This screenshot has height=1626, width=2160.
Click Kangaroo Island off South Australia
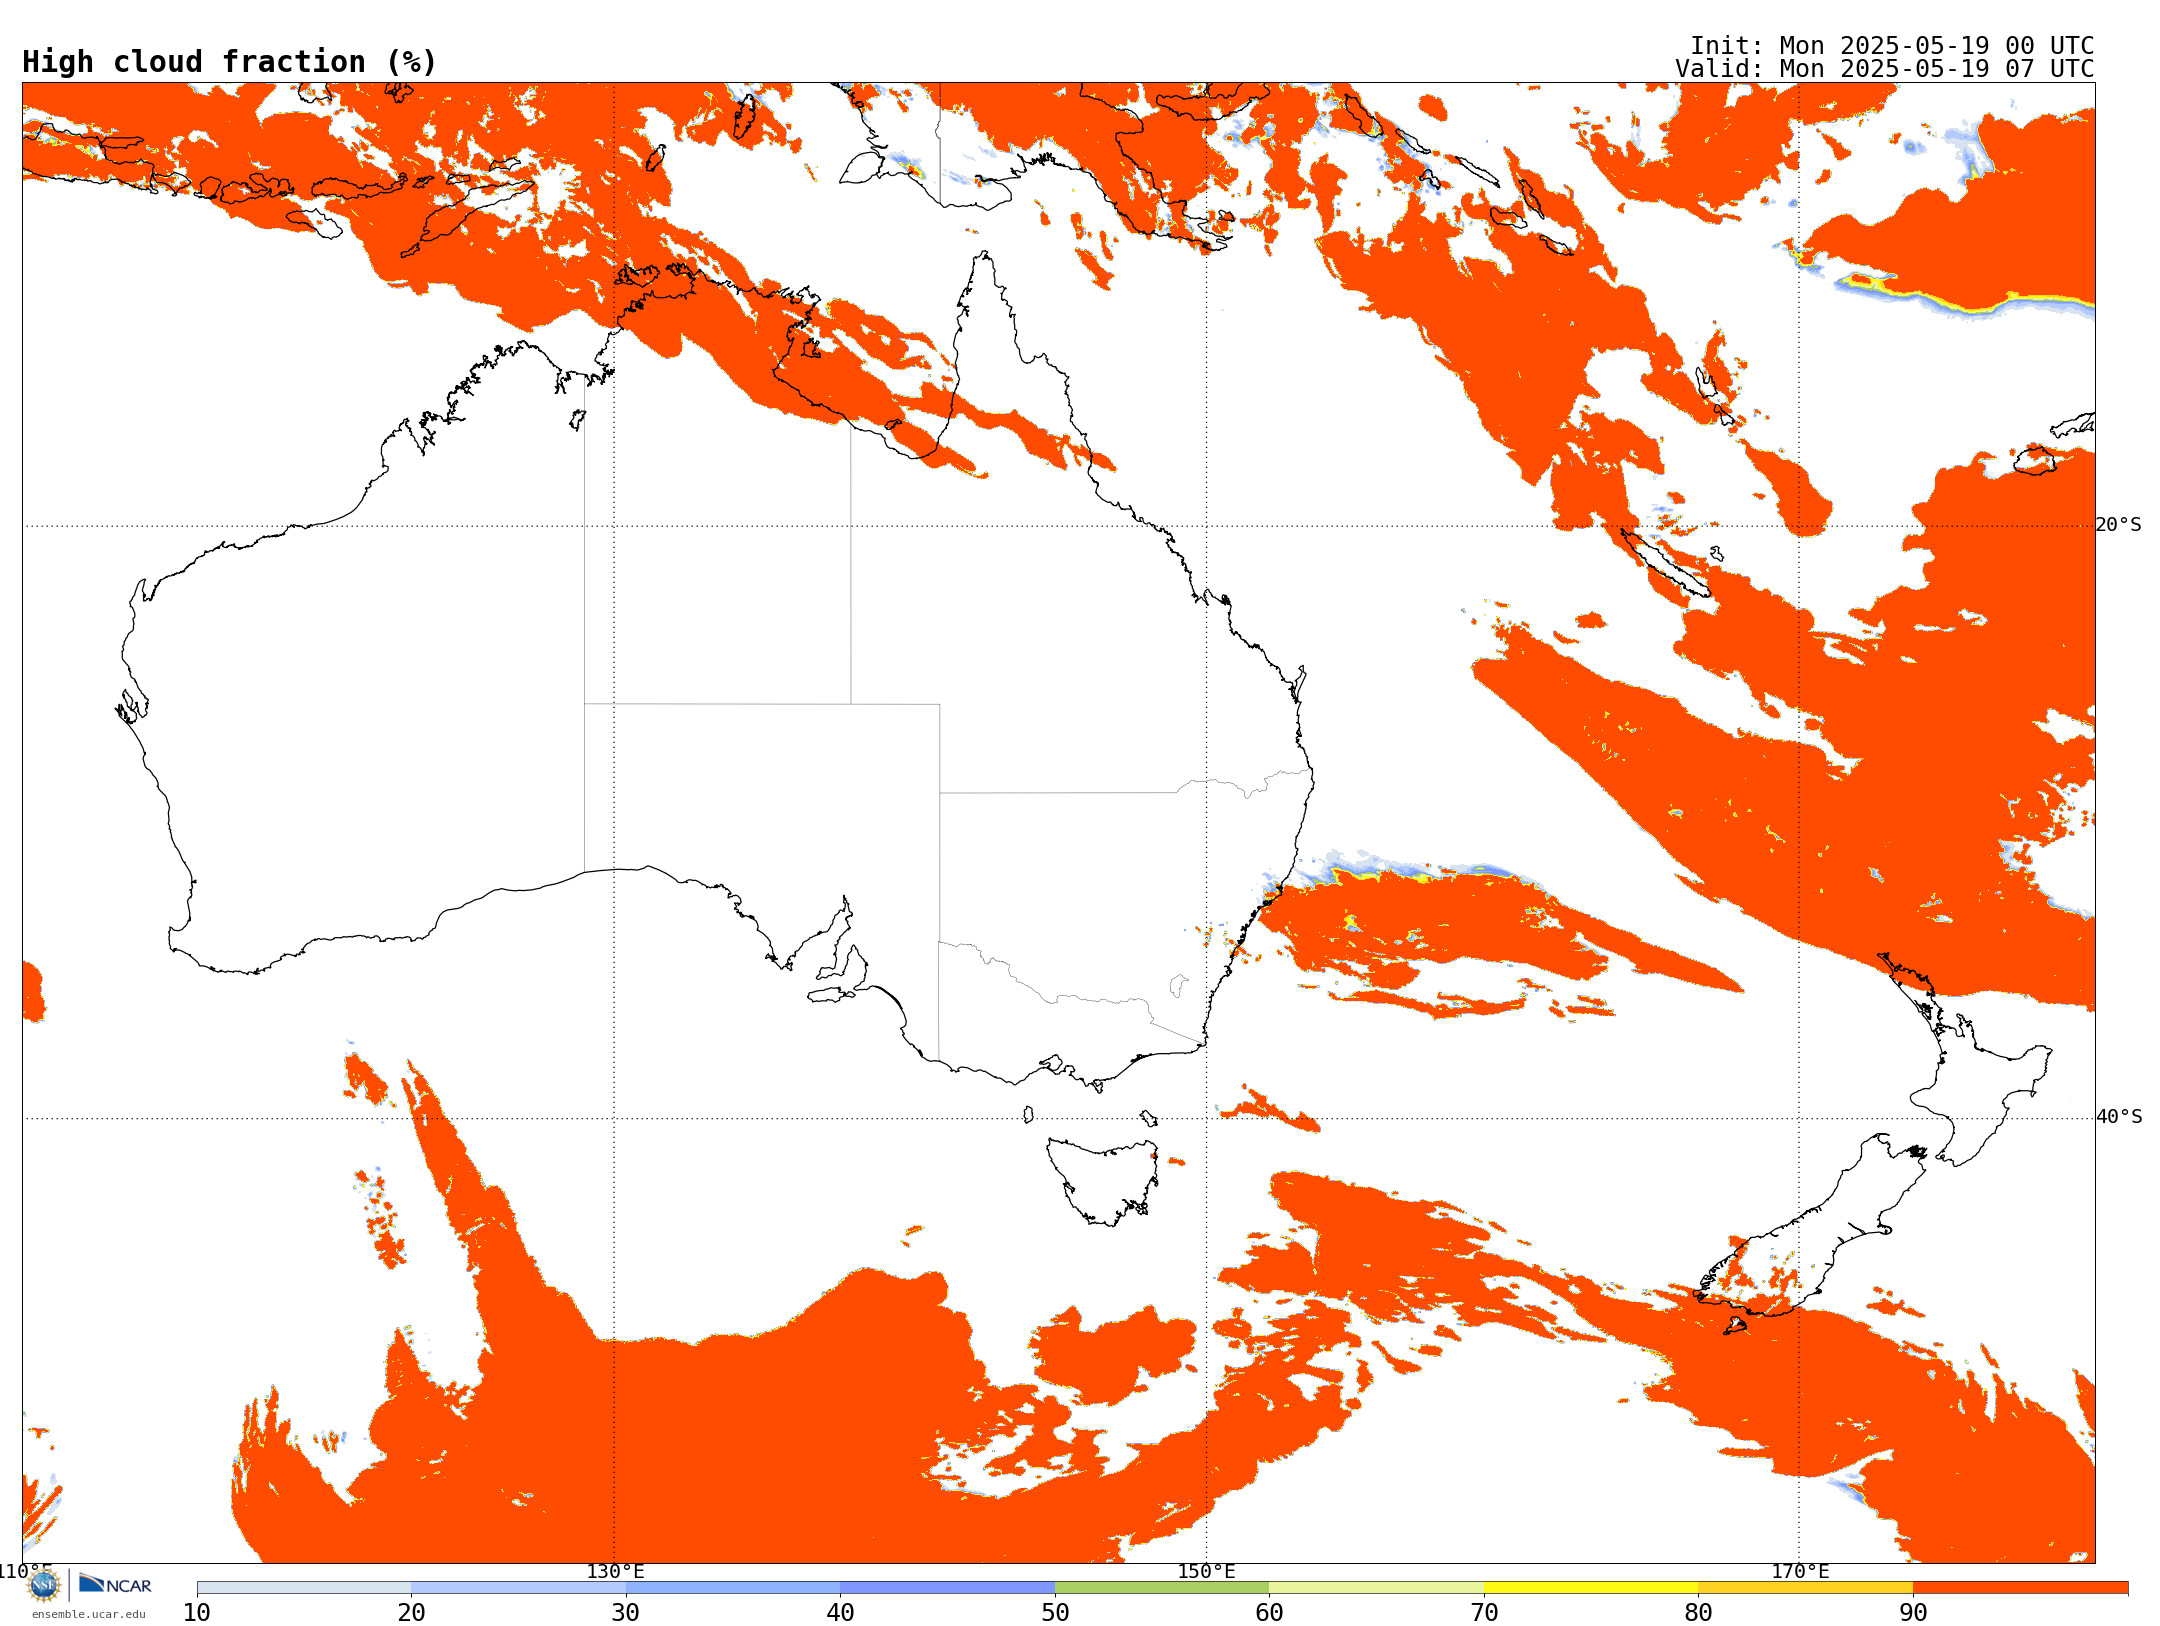[831, 995]
